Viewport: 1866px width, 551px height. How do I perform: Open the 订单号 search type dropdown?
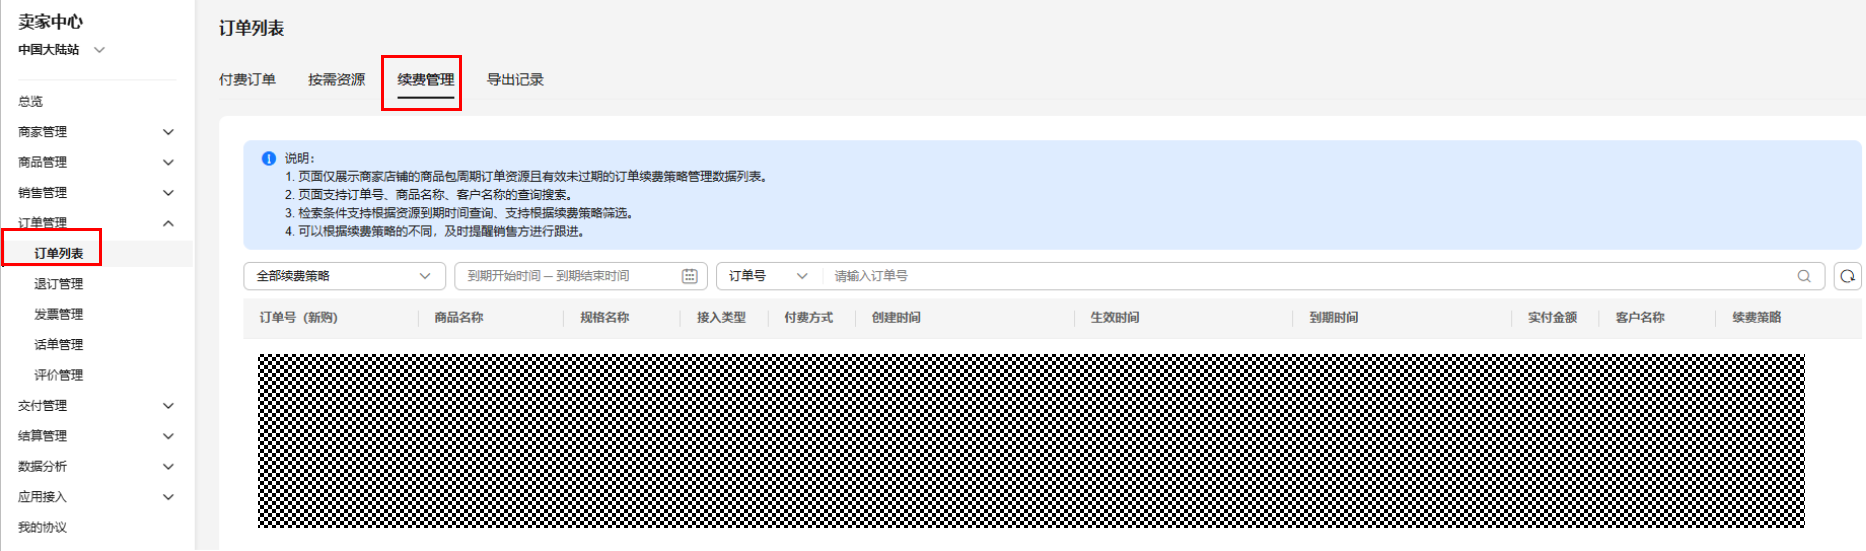[768, 276]
